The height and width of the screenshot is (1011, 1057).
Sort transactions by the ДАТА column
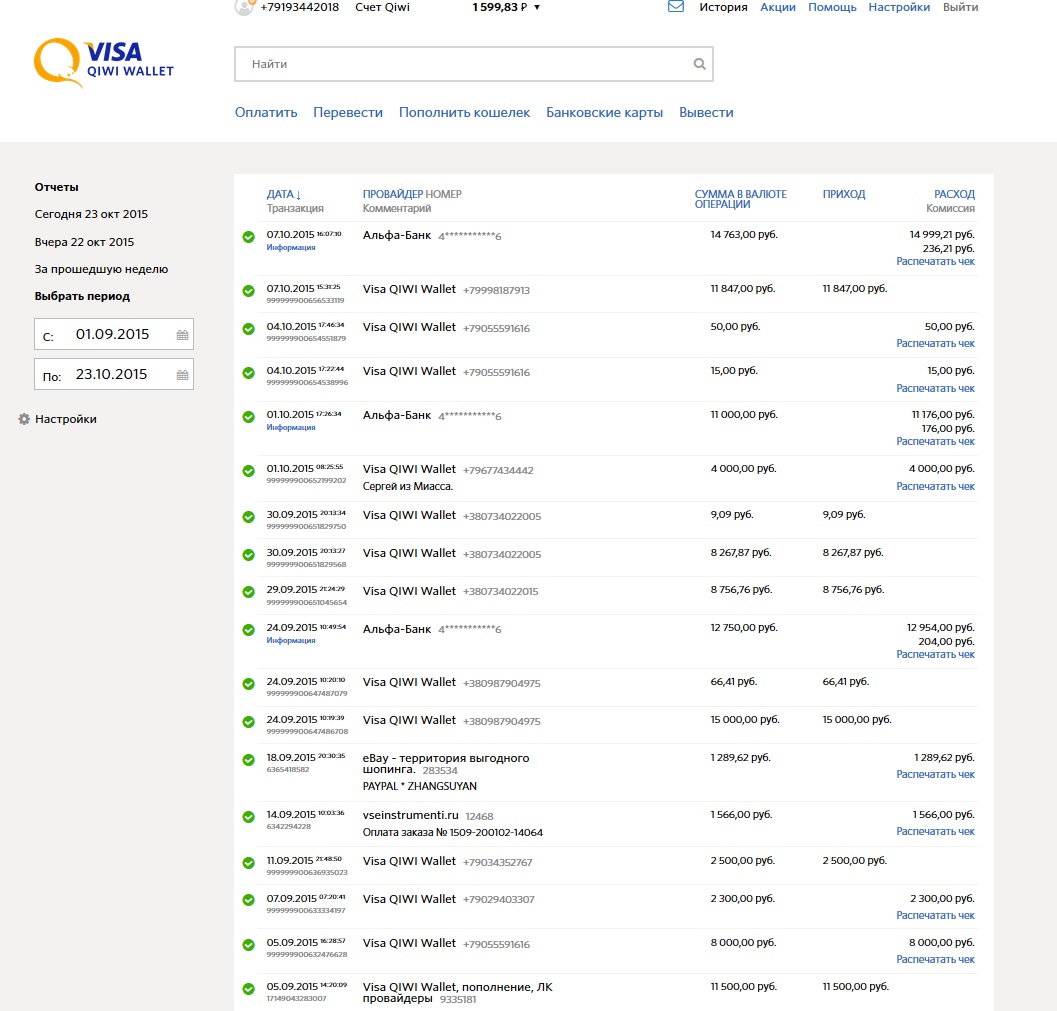283,194
